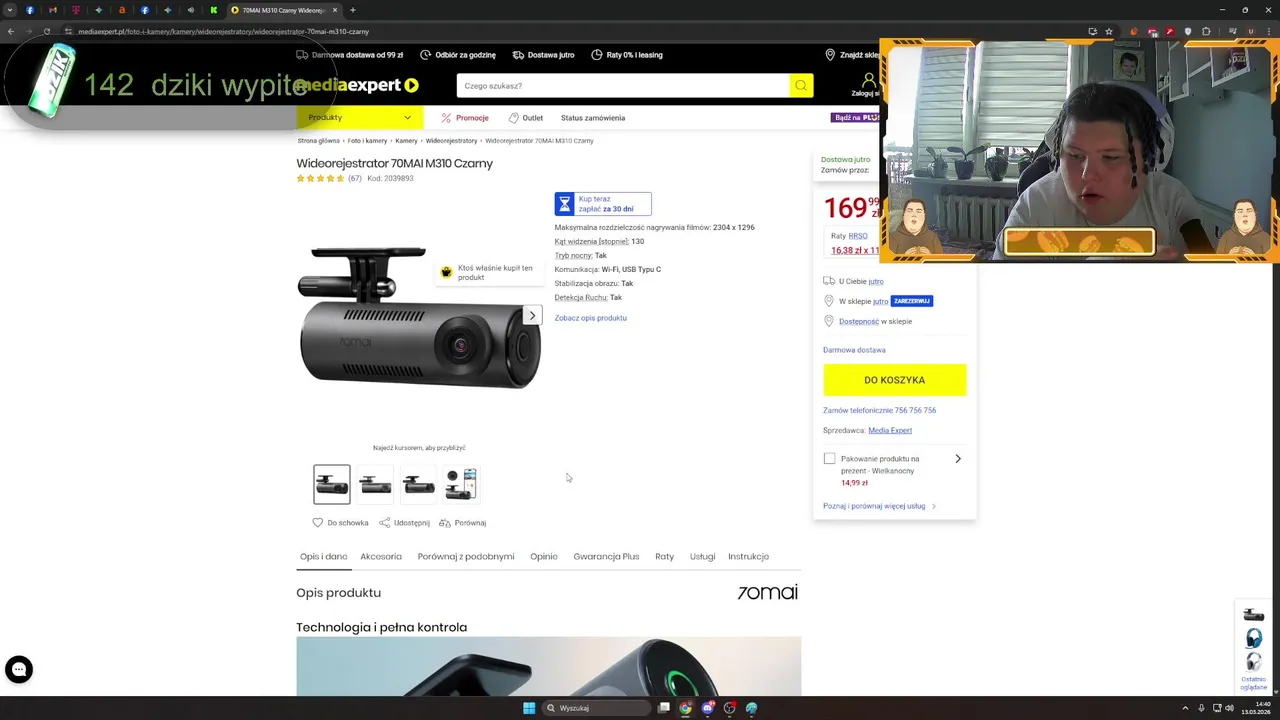Open the browser tab list dropdown
The width and height of the screenshot is (1280, 720).
click(10, 10)
